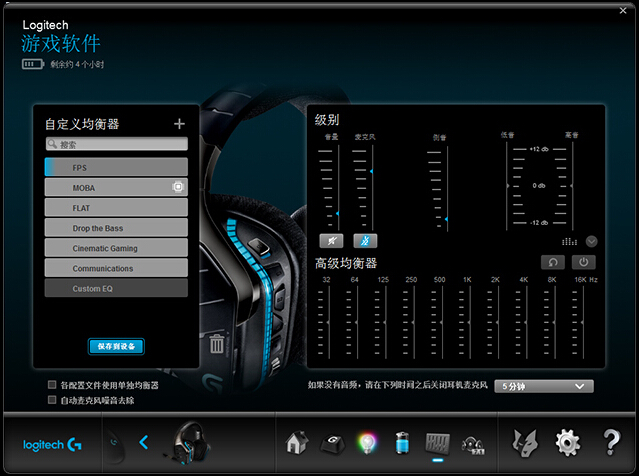Open lighting settings bulb icon
Viewport: 639px width, 476px height.
[x=367, y=443]
